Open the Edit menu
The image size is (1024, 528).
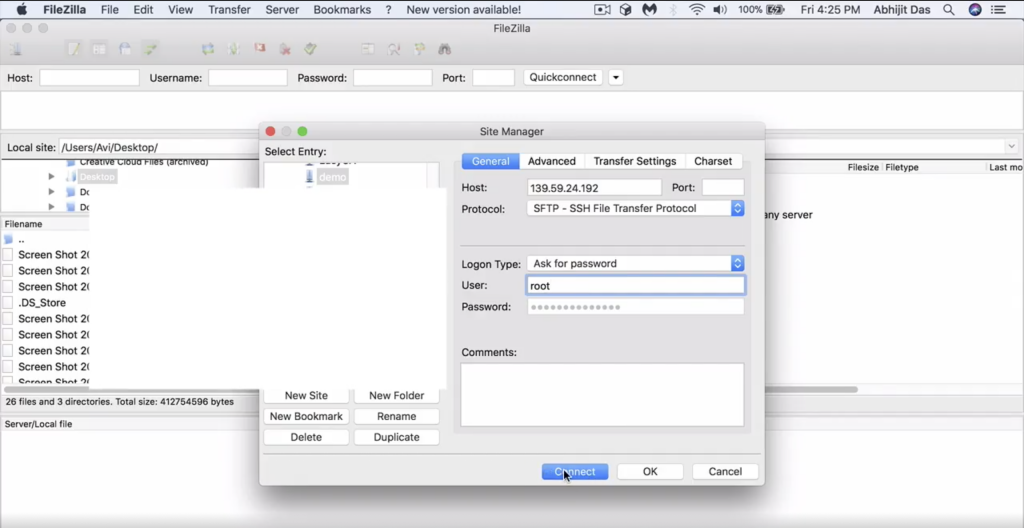tap(143, 10)
